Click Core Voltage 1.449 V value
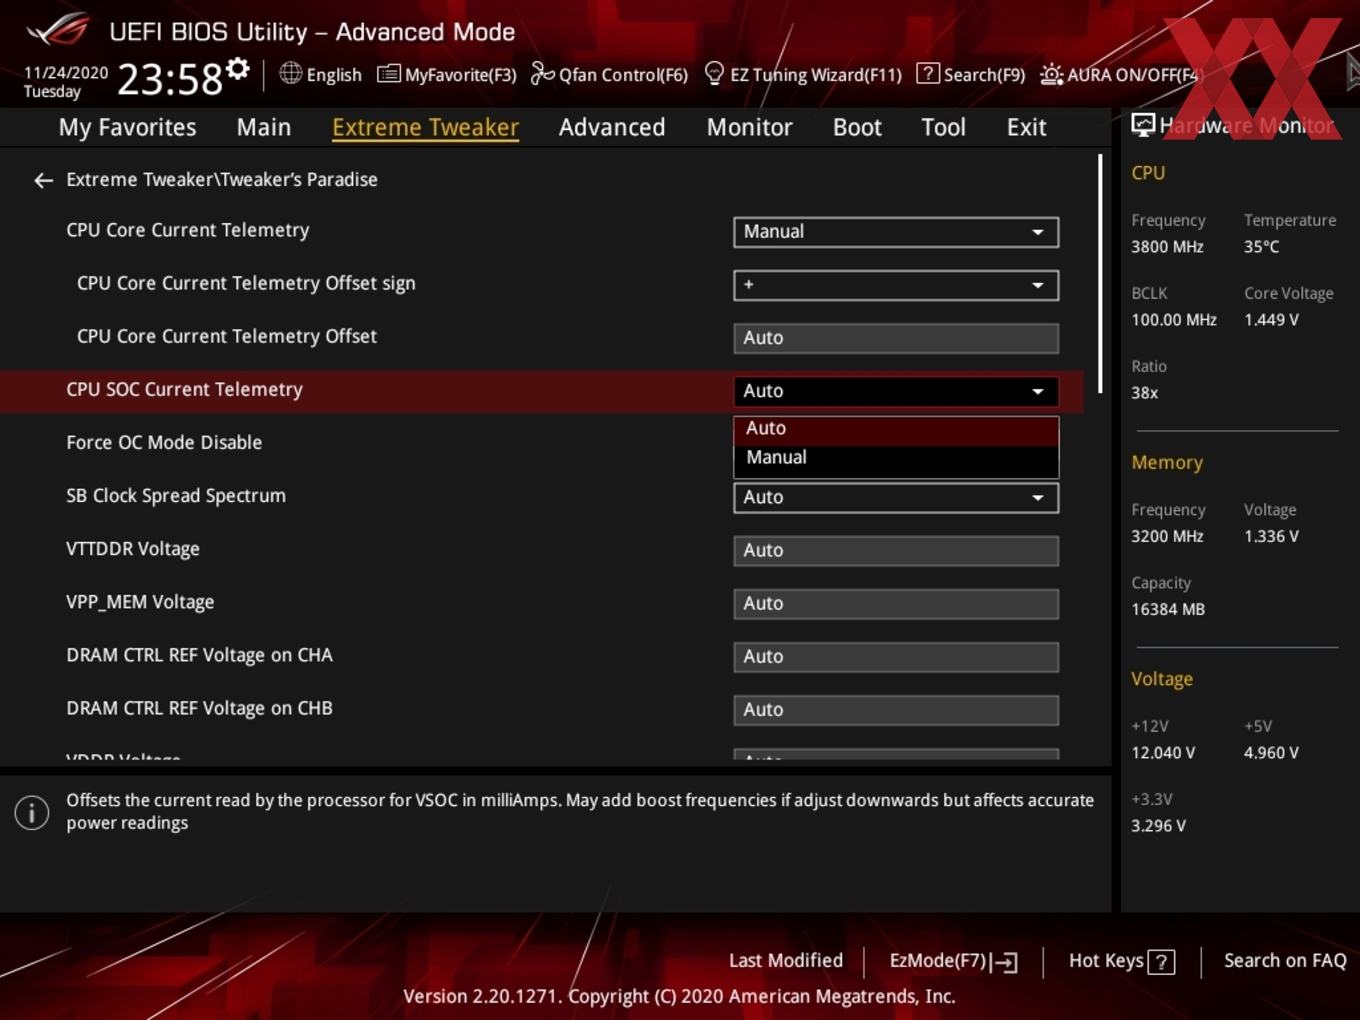Image resolution: width=1360 pixels, height=1020 pixels. coord(1271,320)
